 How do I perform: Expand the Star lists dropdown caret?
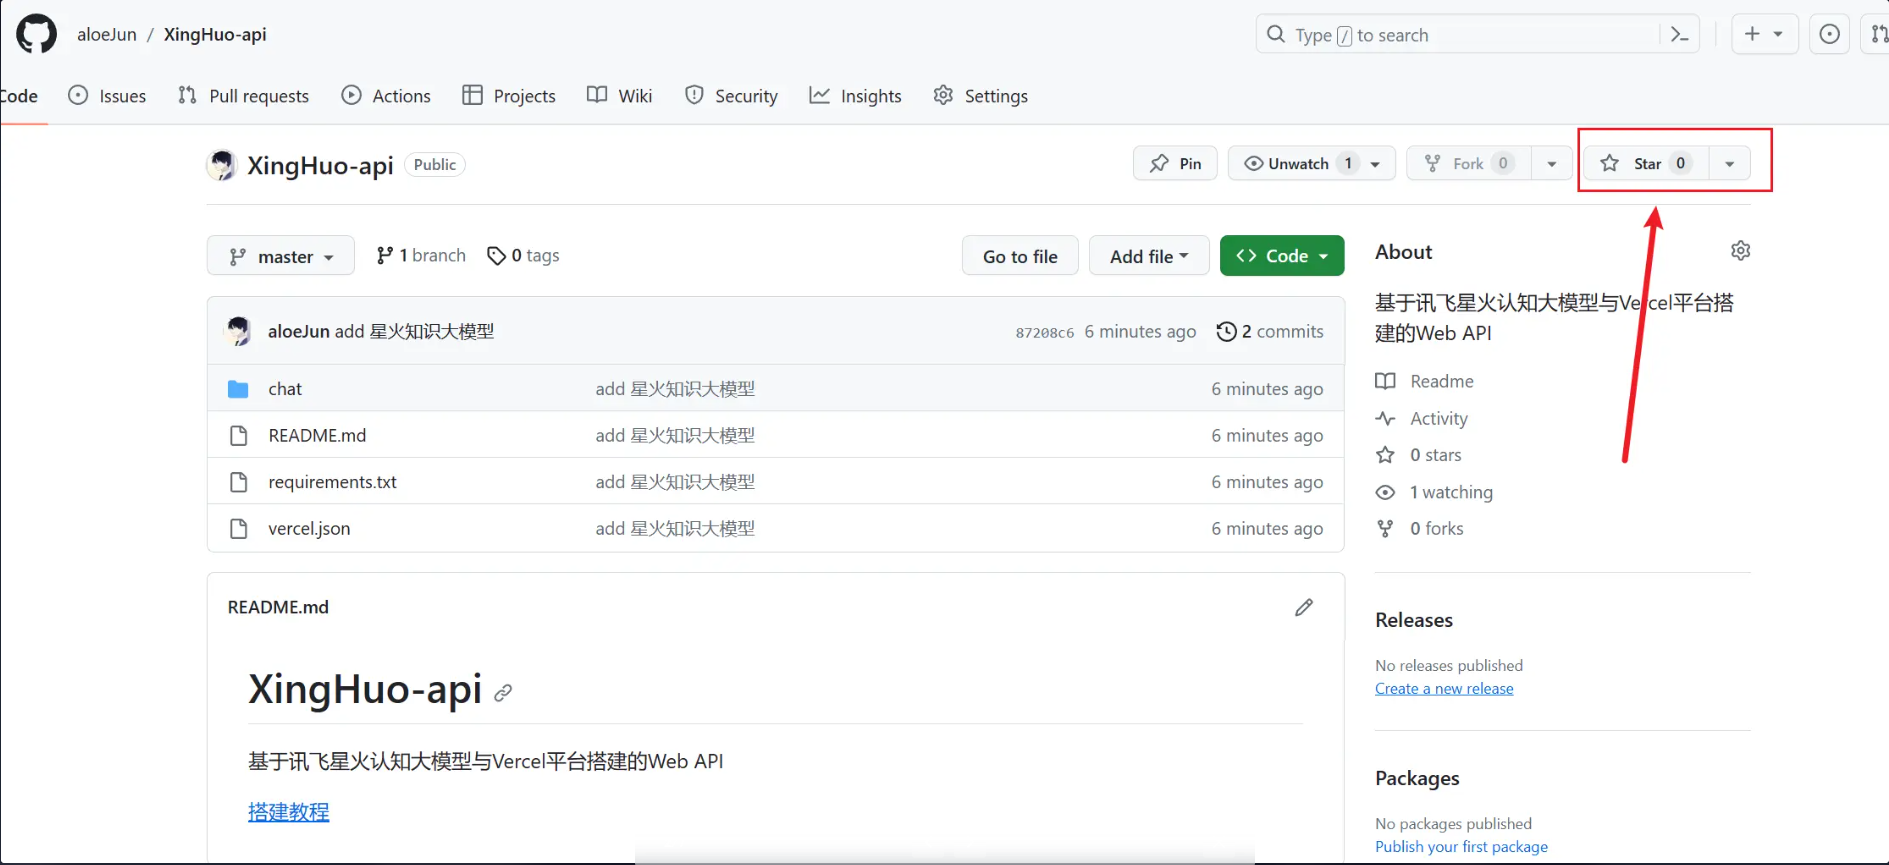coord(1729,163)
